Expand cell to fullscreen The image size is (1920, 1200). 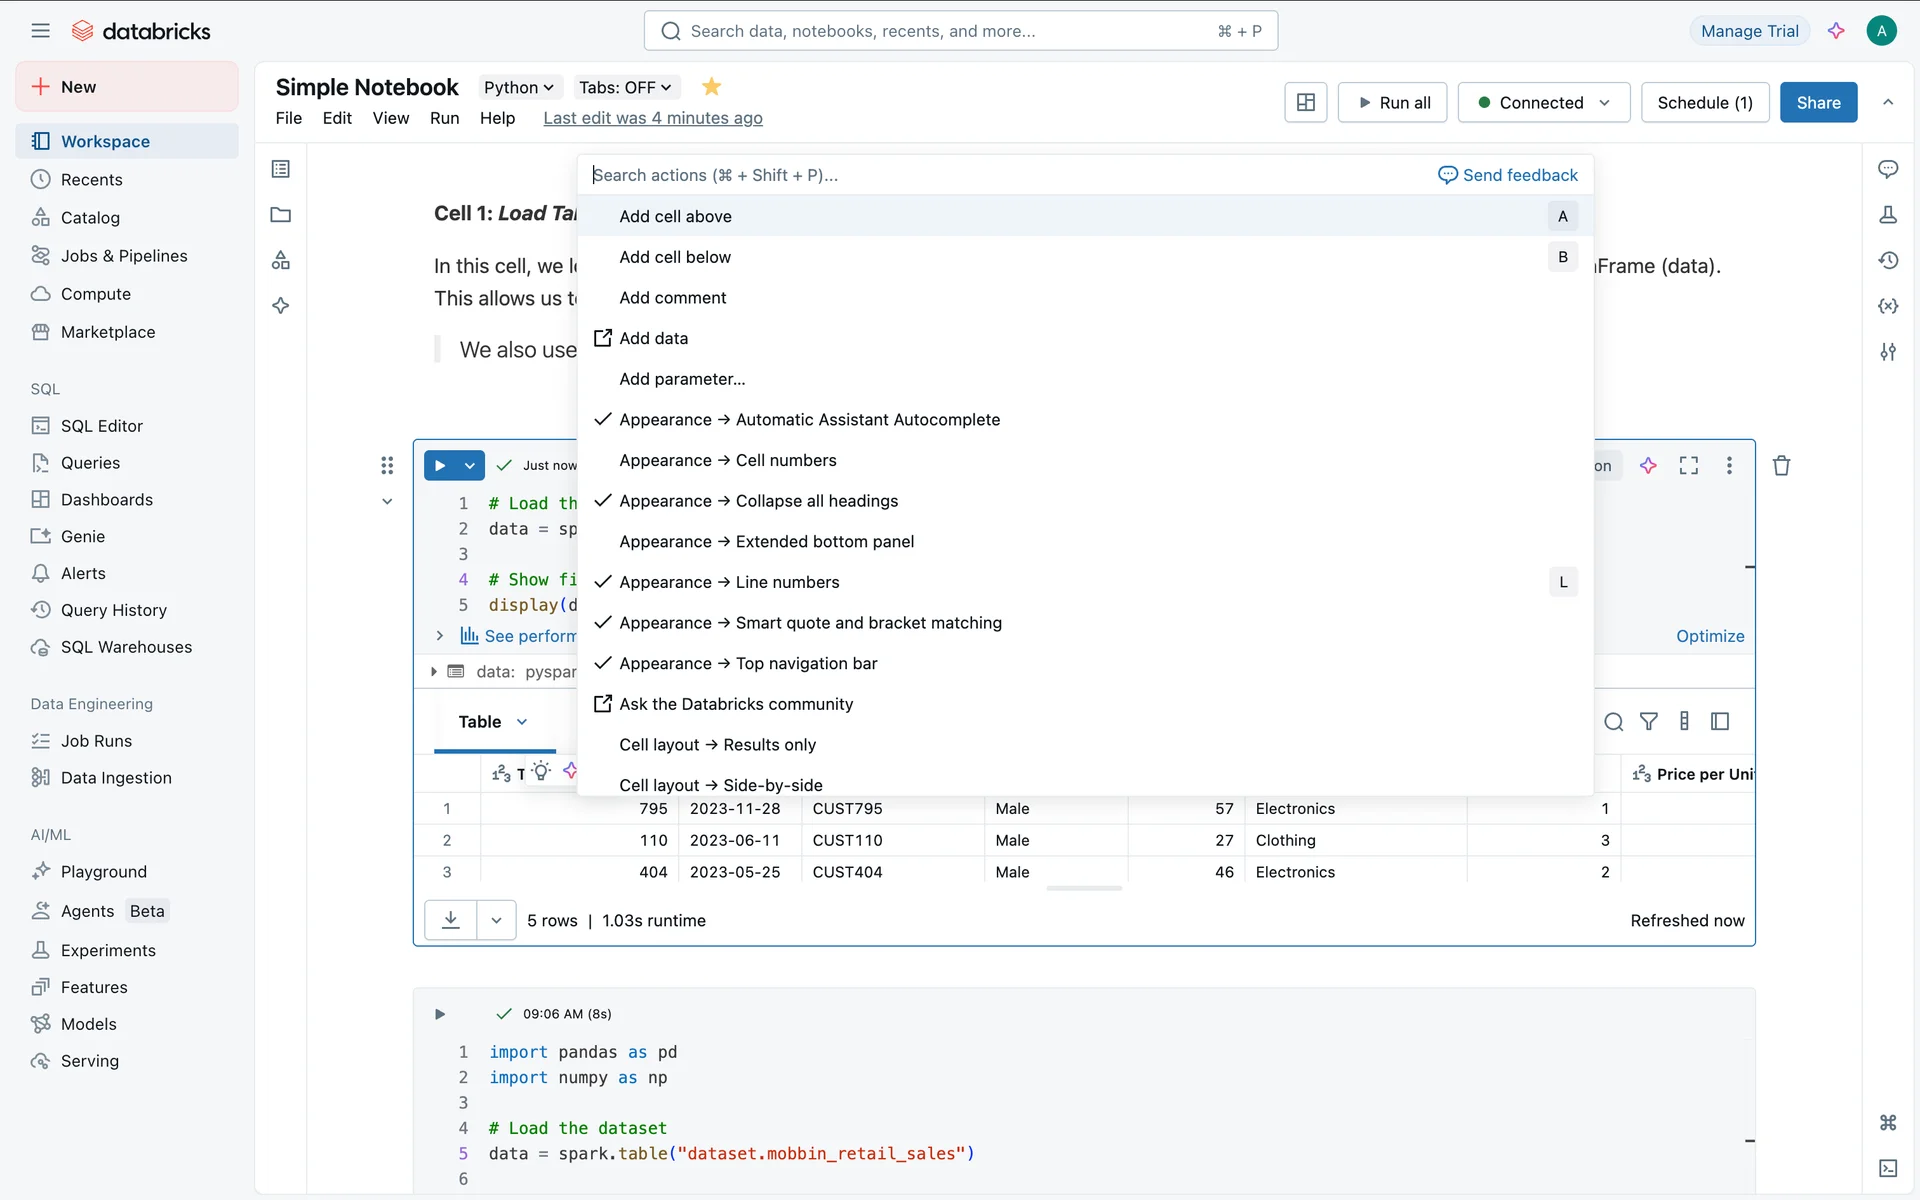click(x=1689, y=466)
